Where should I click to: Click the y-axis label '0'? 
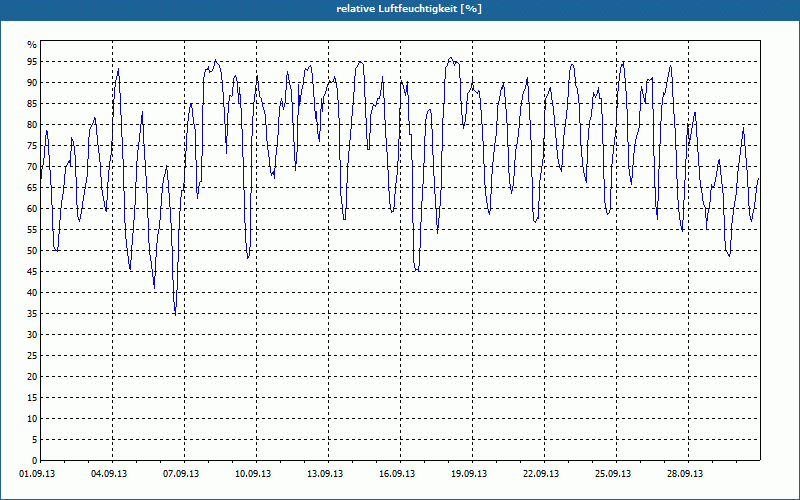coord(34,461)
